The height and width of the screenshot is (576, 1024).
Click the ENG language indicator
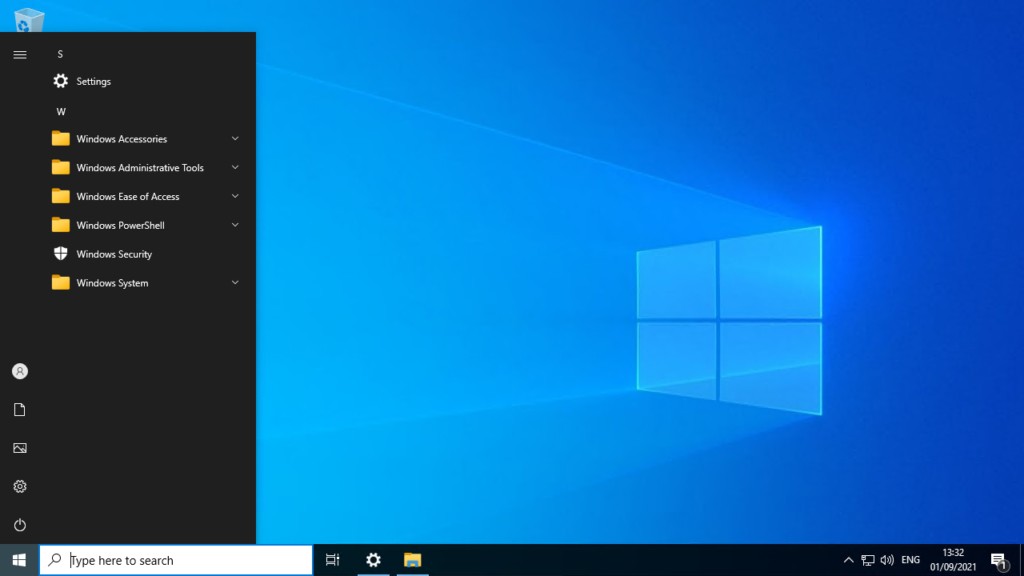pyautogui.click(x=910, y=560)
